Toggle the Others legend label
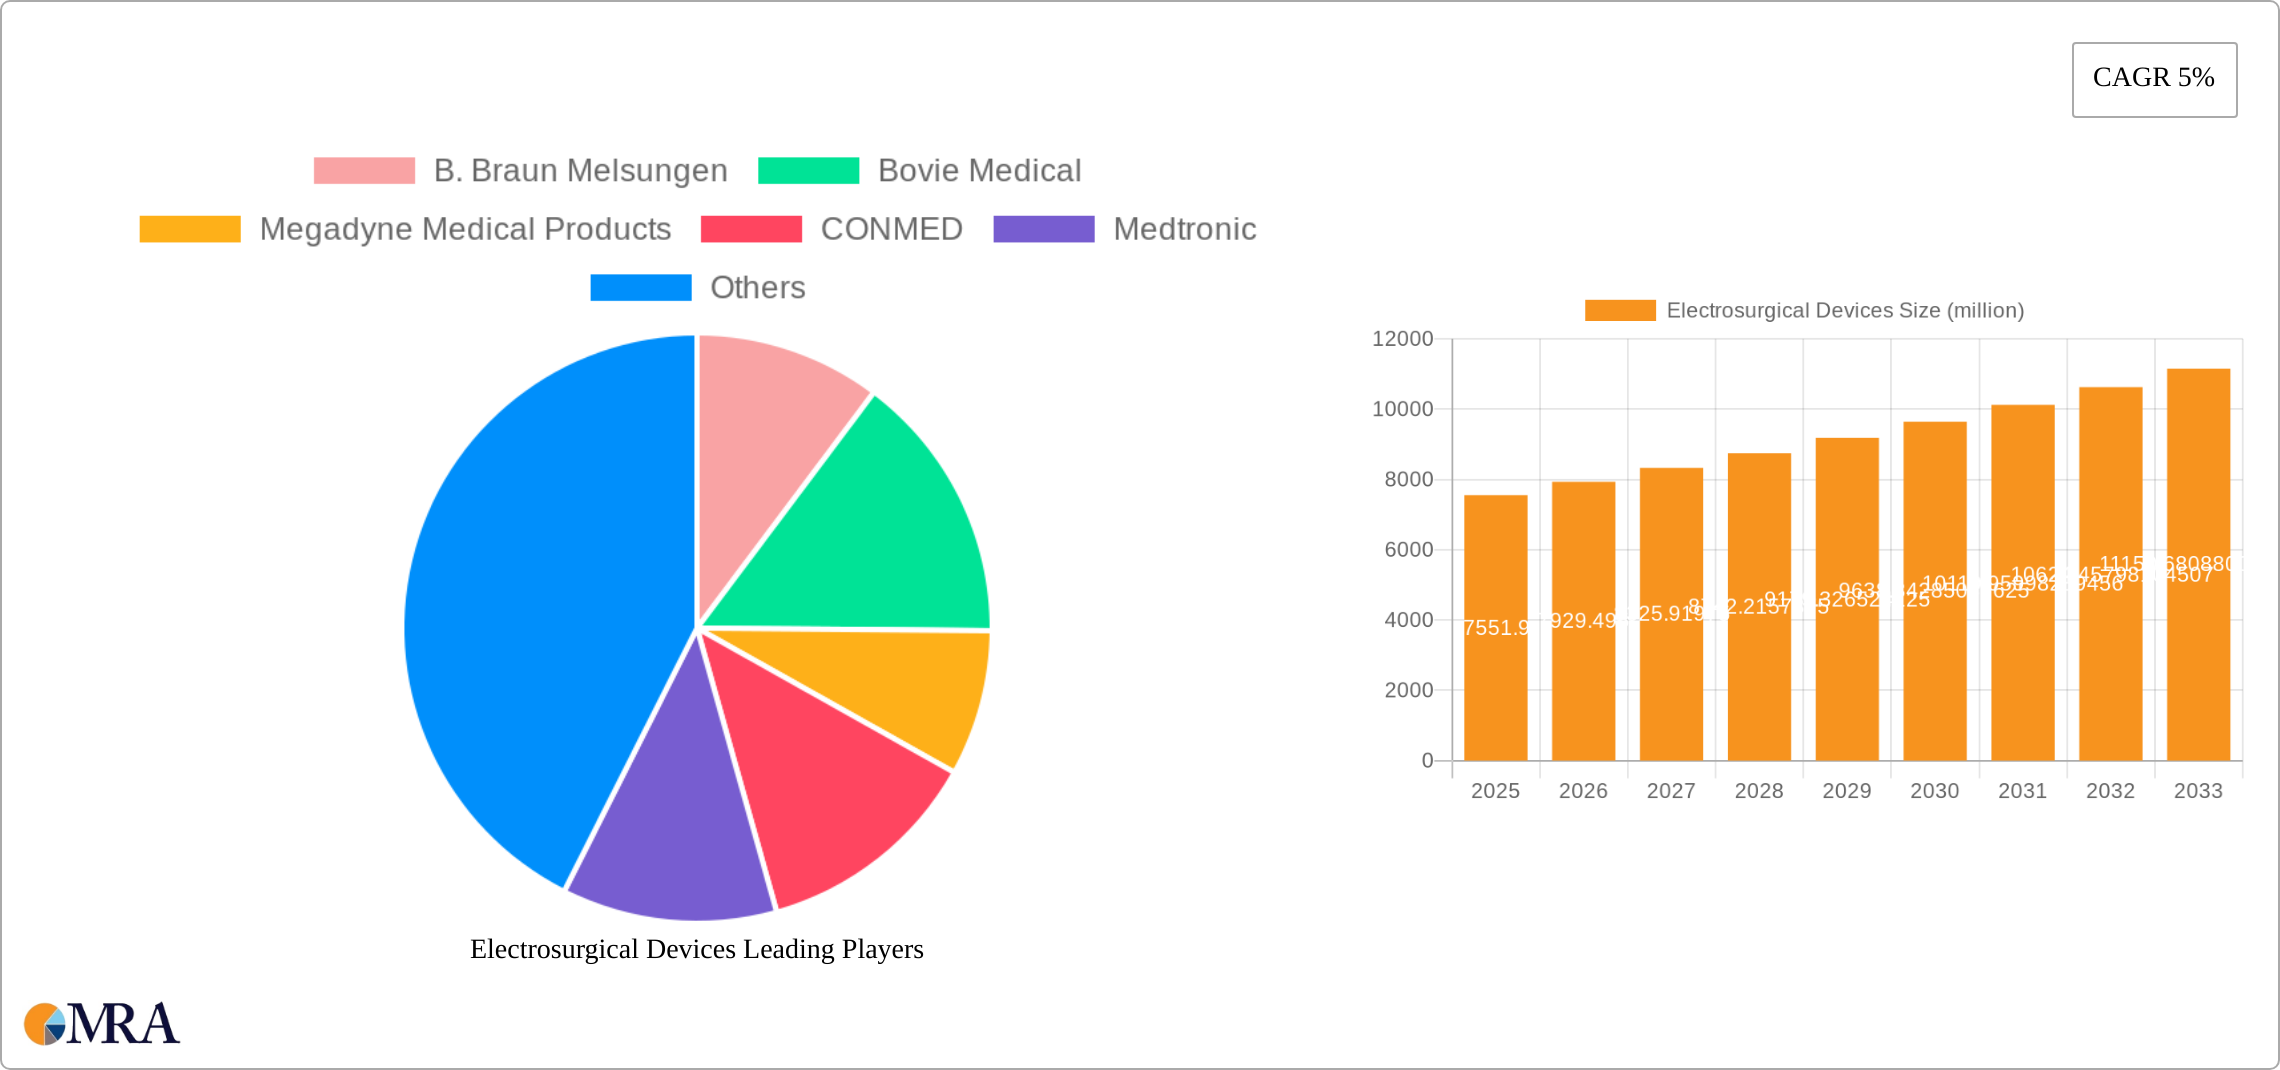Screen dimensions: 2280x1070 point(758,287)
